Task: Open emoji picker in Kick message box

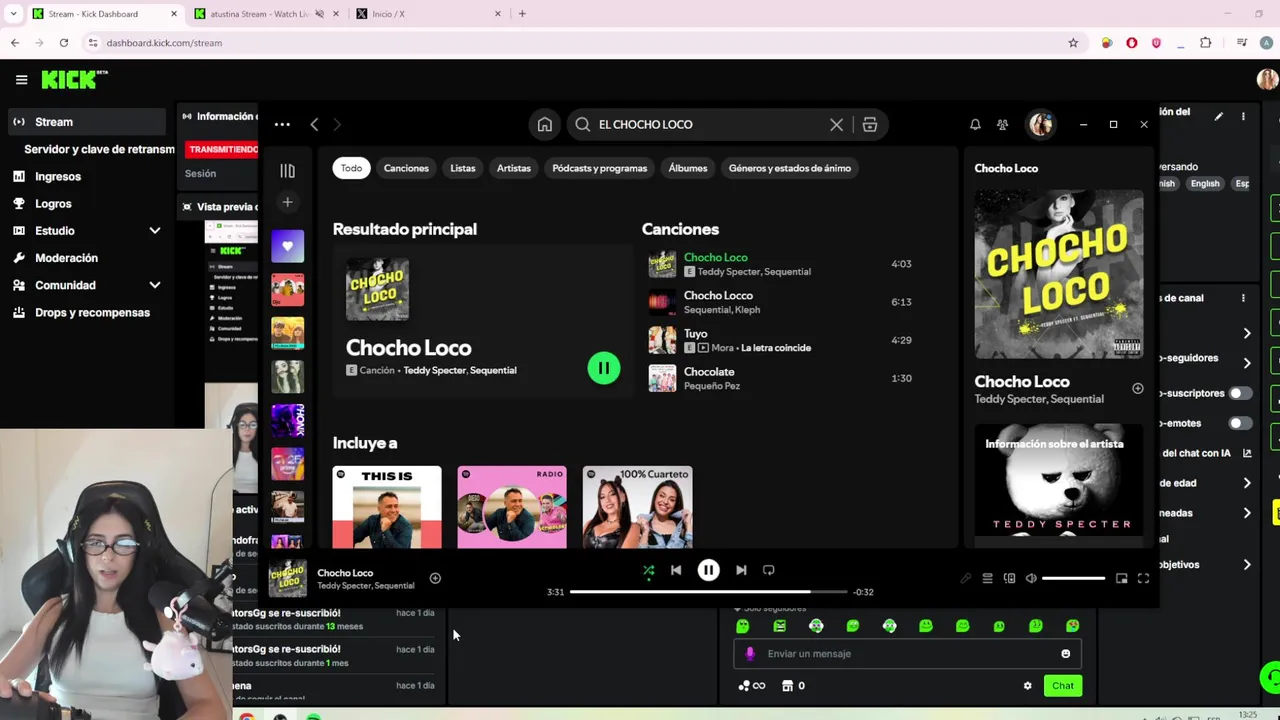Action: [1065, 654]
